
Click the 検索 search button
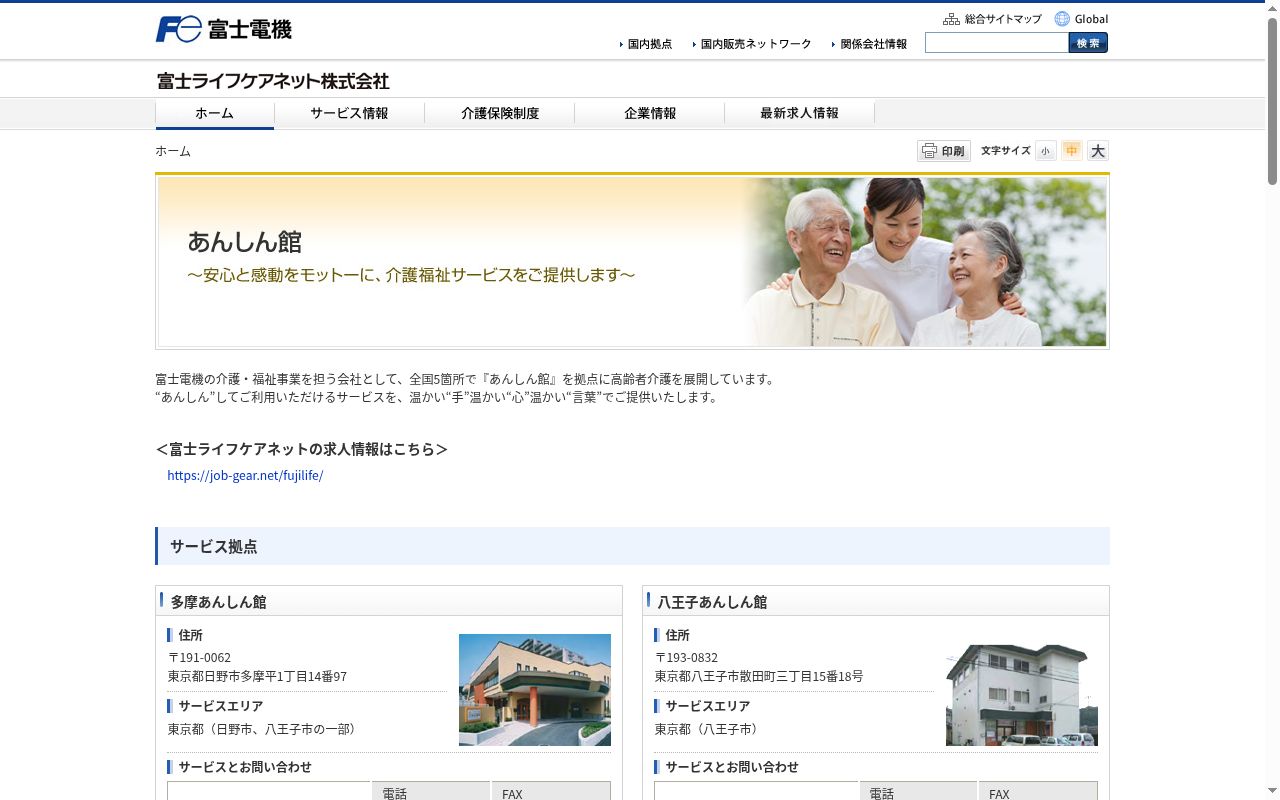[1088, 43]
